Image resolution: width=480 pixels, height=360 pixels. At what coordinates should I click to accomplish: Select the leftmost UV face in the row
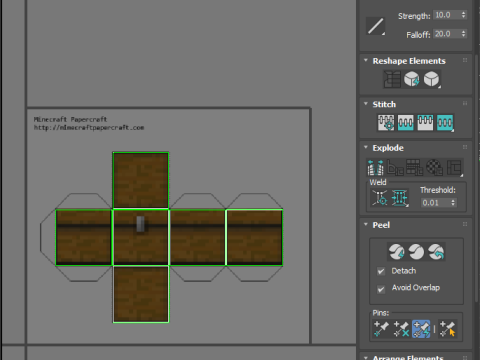click(84, 237)
